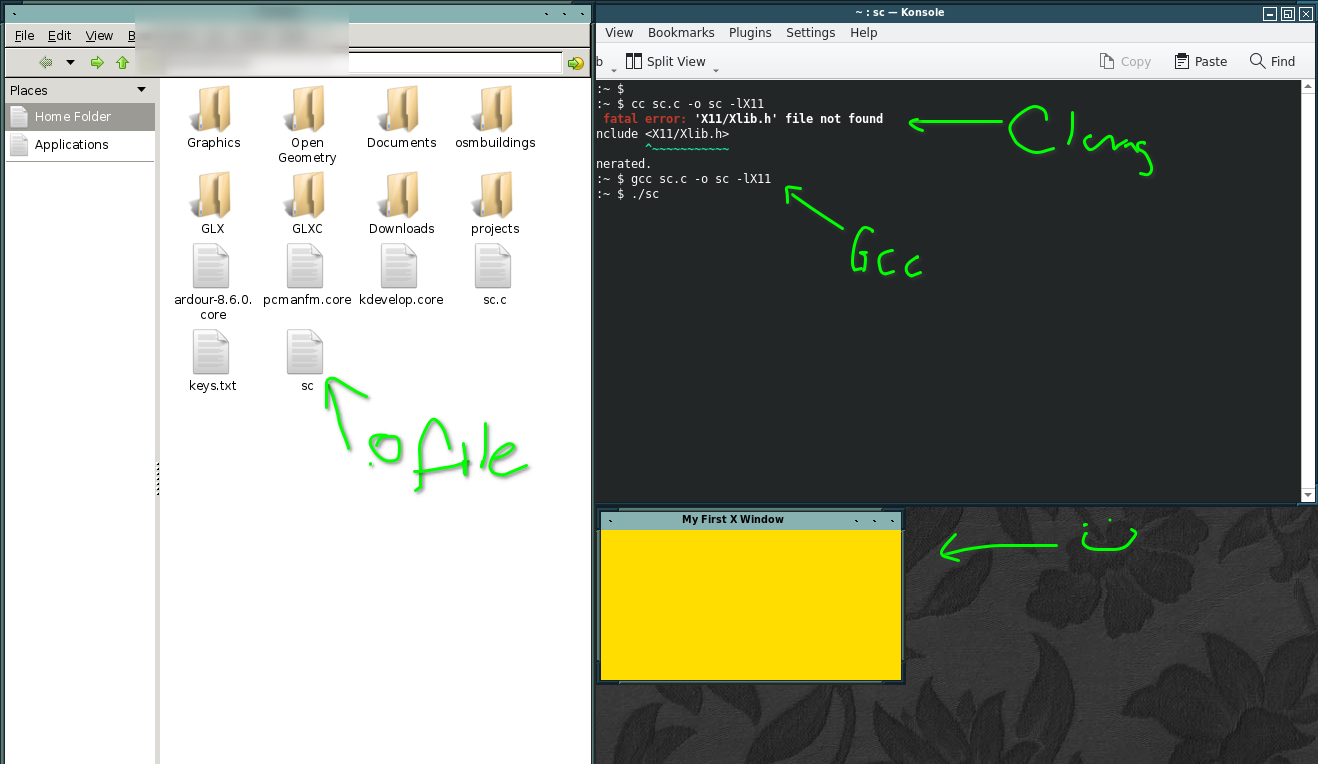Click the Konsole scrollbar down arrow
Image resolution: width=1318 pixels, height=764 pixels.
click(1308, 495)
